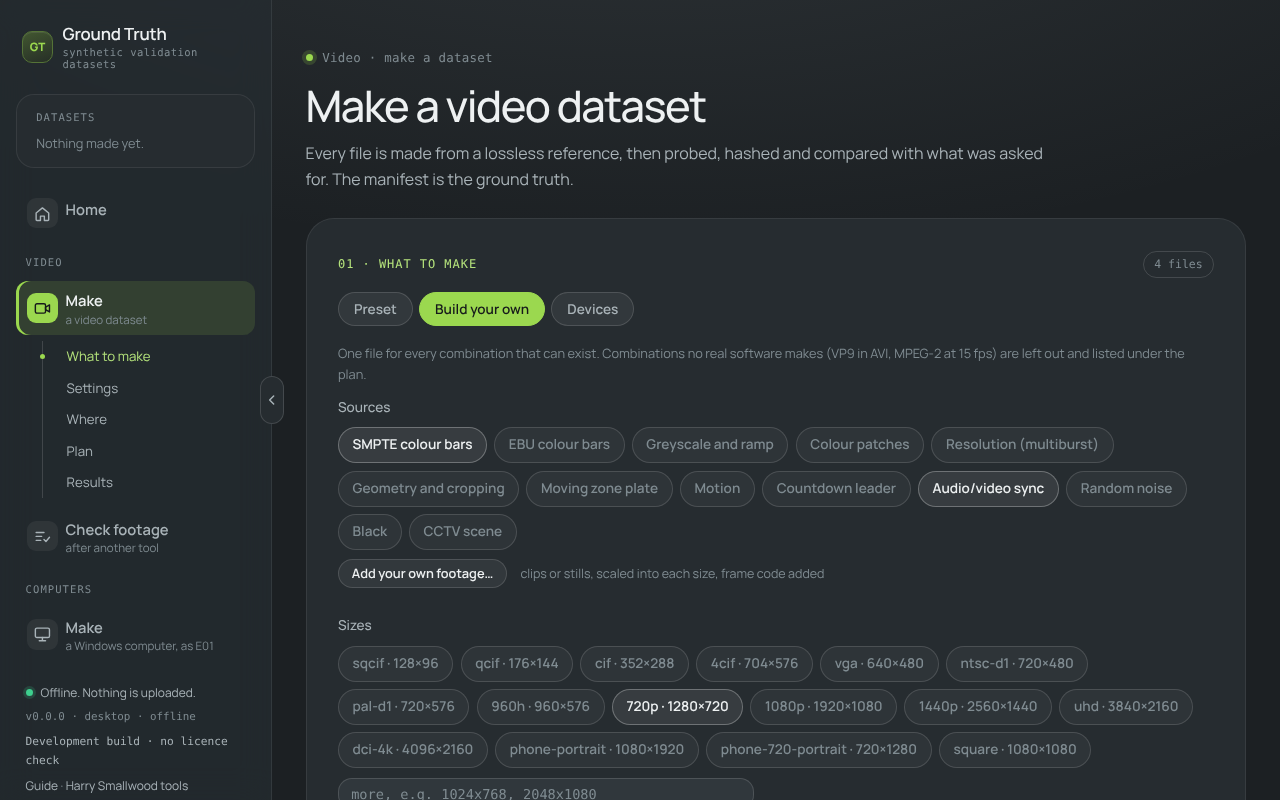Enable the CCTV scene source
Viewport: 1280px width, 800px height.
(x=462, y=532)
